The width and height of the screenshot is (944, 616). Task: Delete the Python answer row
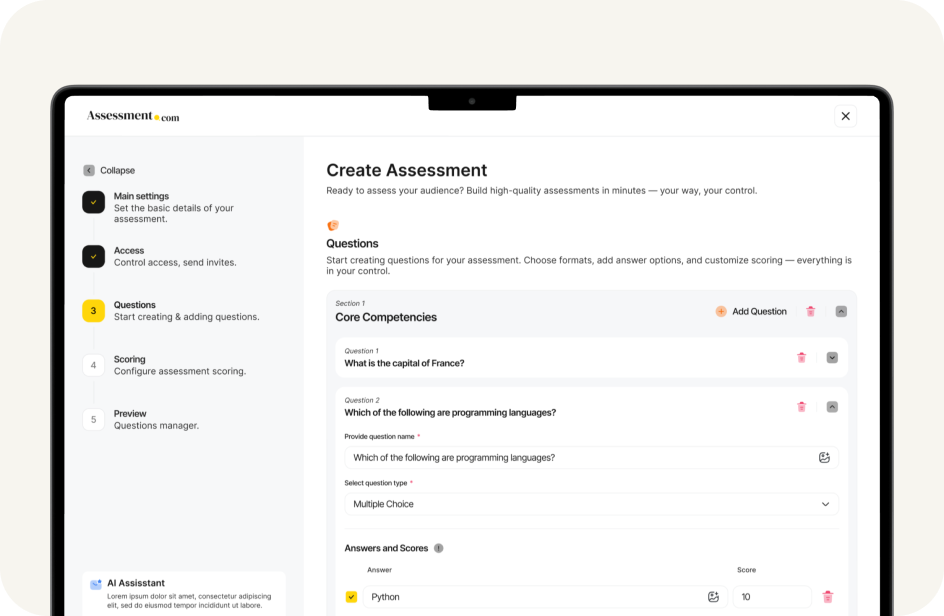[x=827, y=596]
